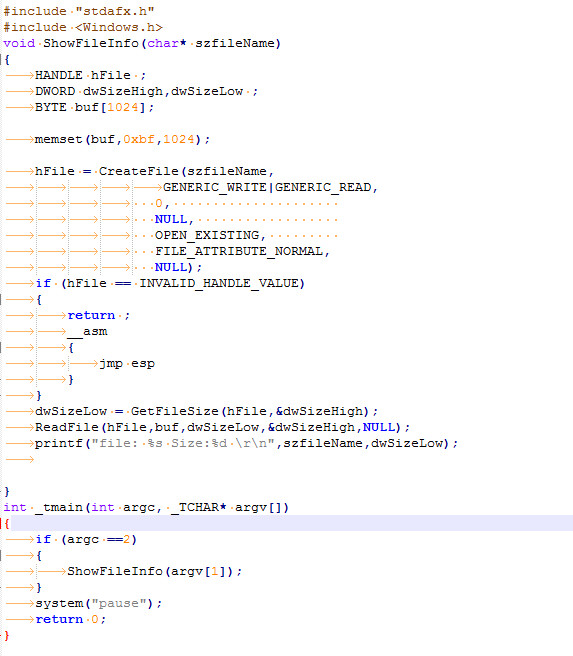Viewport: 573px width, 656px height.
Task: Click the OPEN_EXISTING argument
Action: (x=210, y=235)
